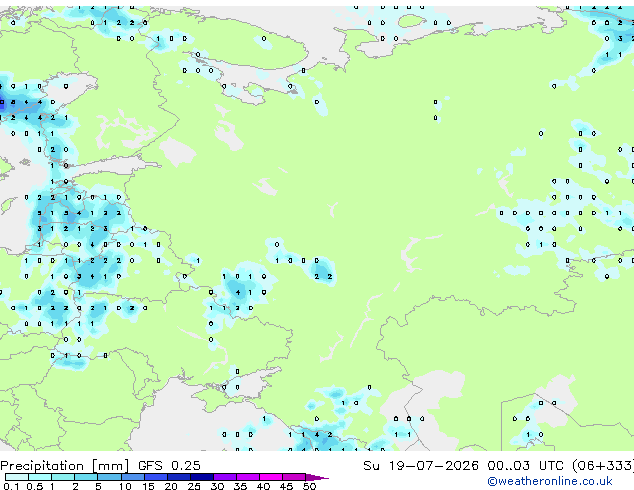Click the 35–40 mm legend color swatch
This screenshot has width=634, height=490.
point(247,477)
